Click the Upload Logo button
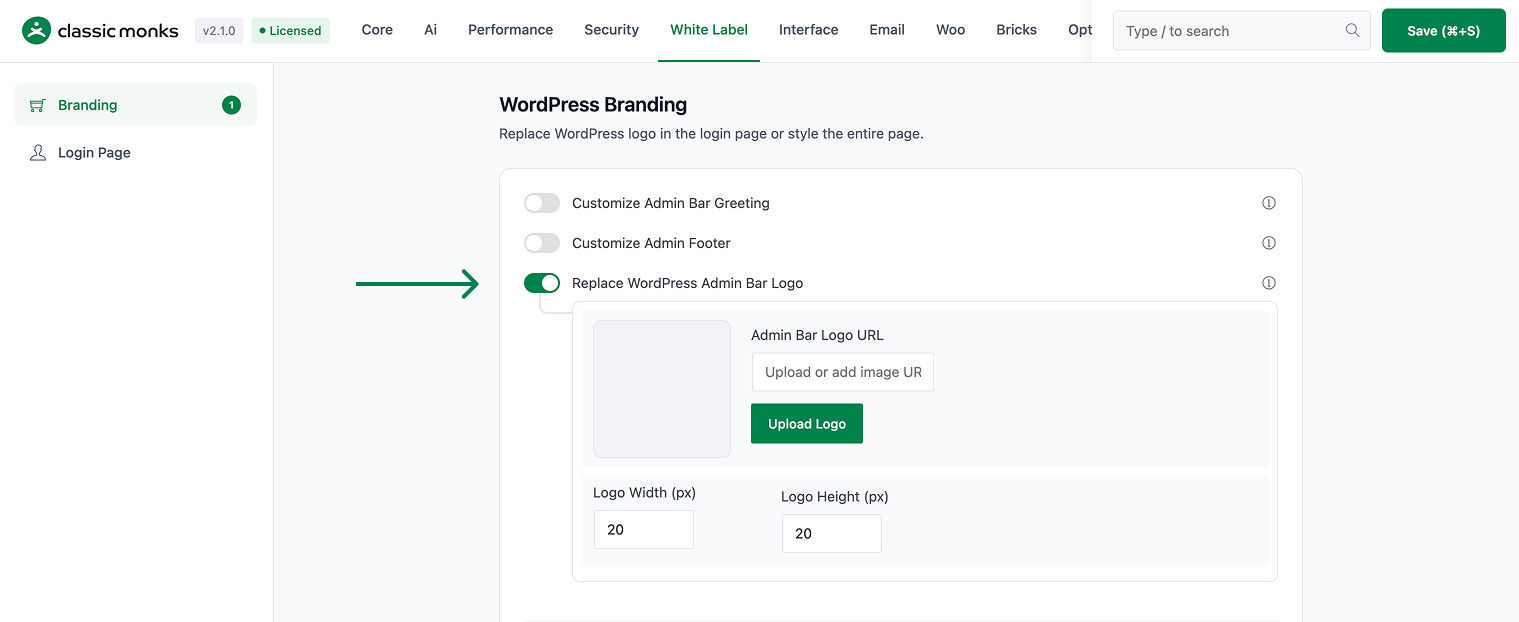The image size is (1519, 622). click(807, 424)
